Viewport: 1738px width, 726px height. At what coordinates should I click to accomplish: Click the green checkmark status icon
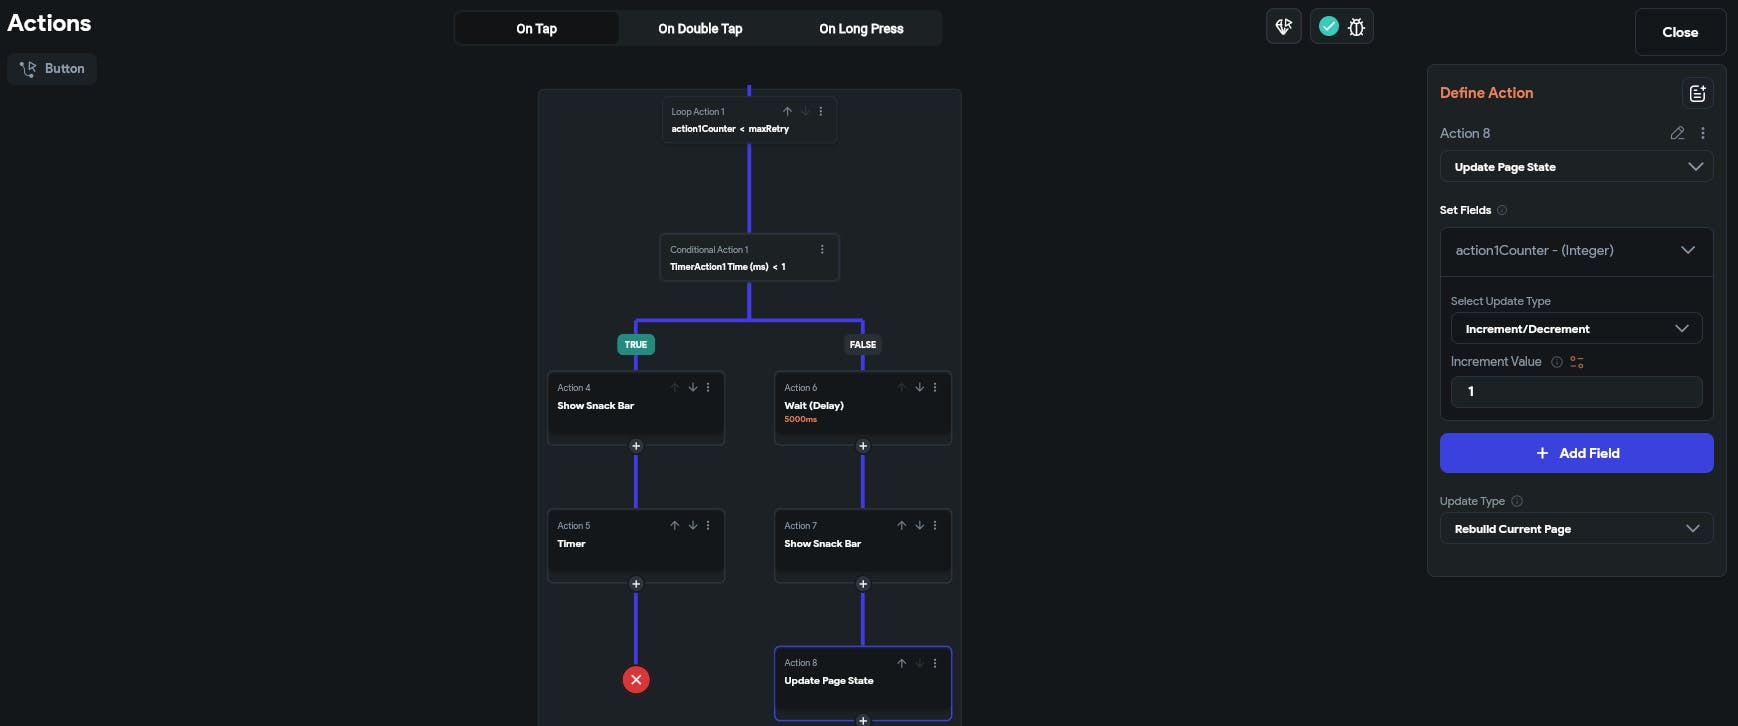click(x=1328, y=27)
